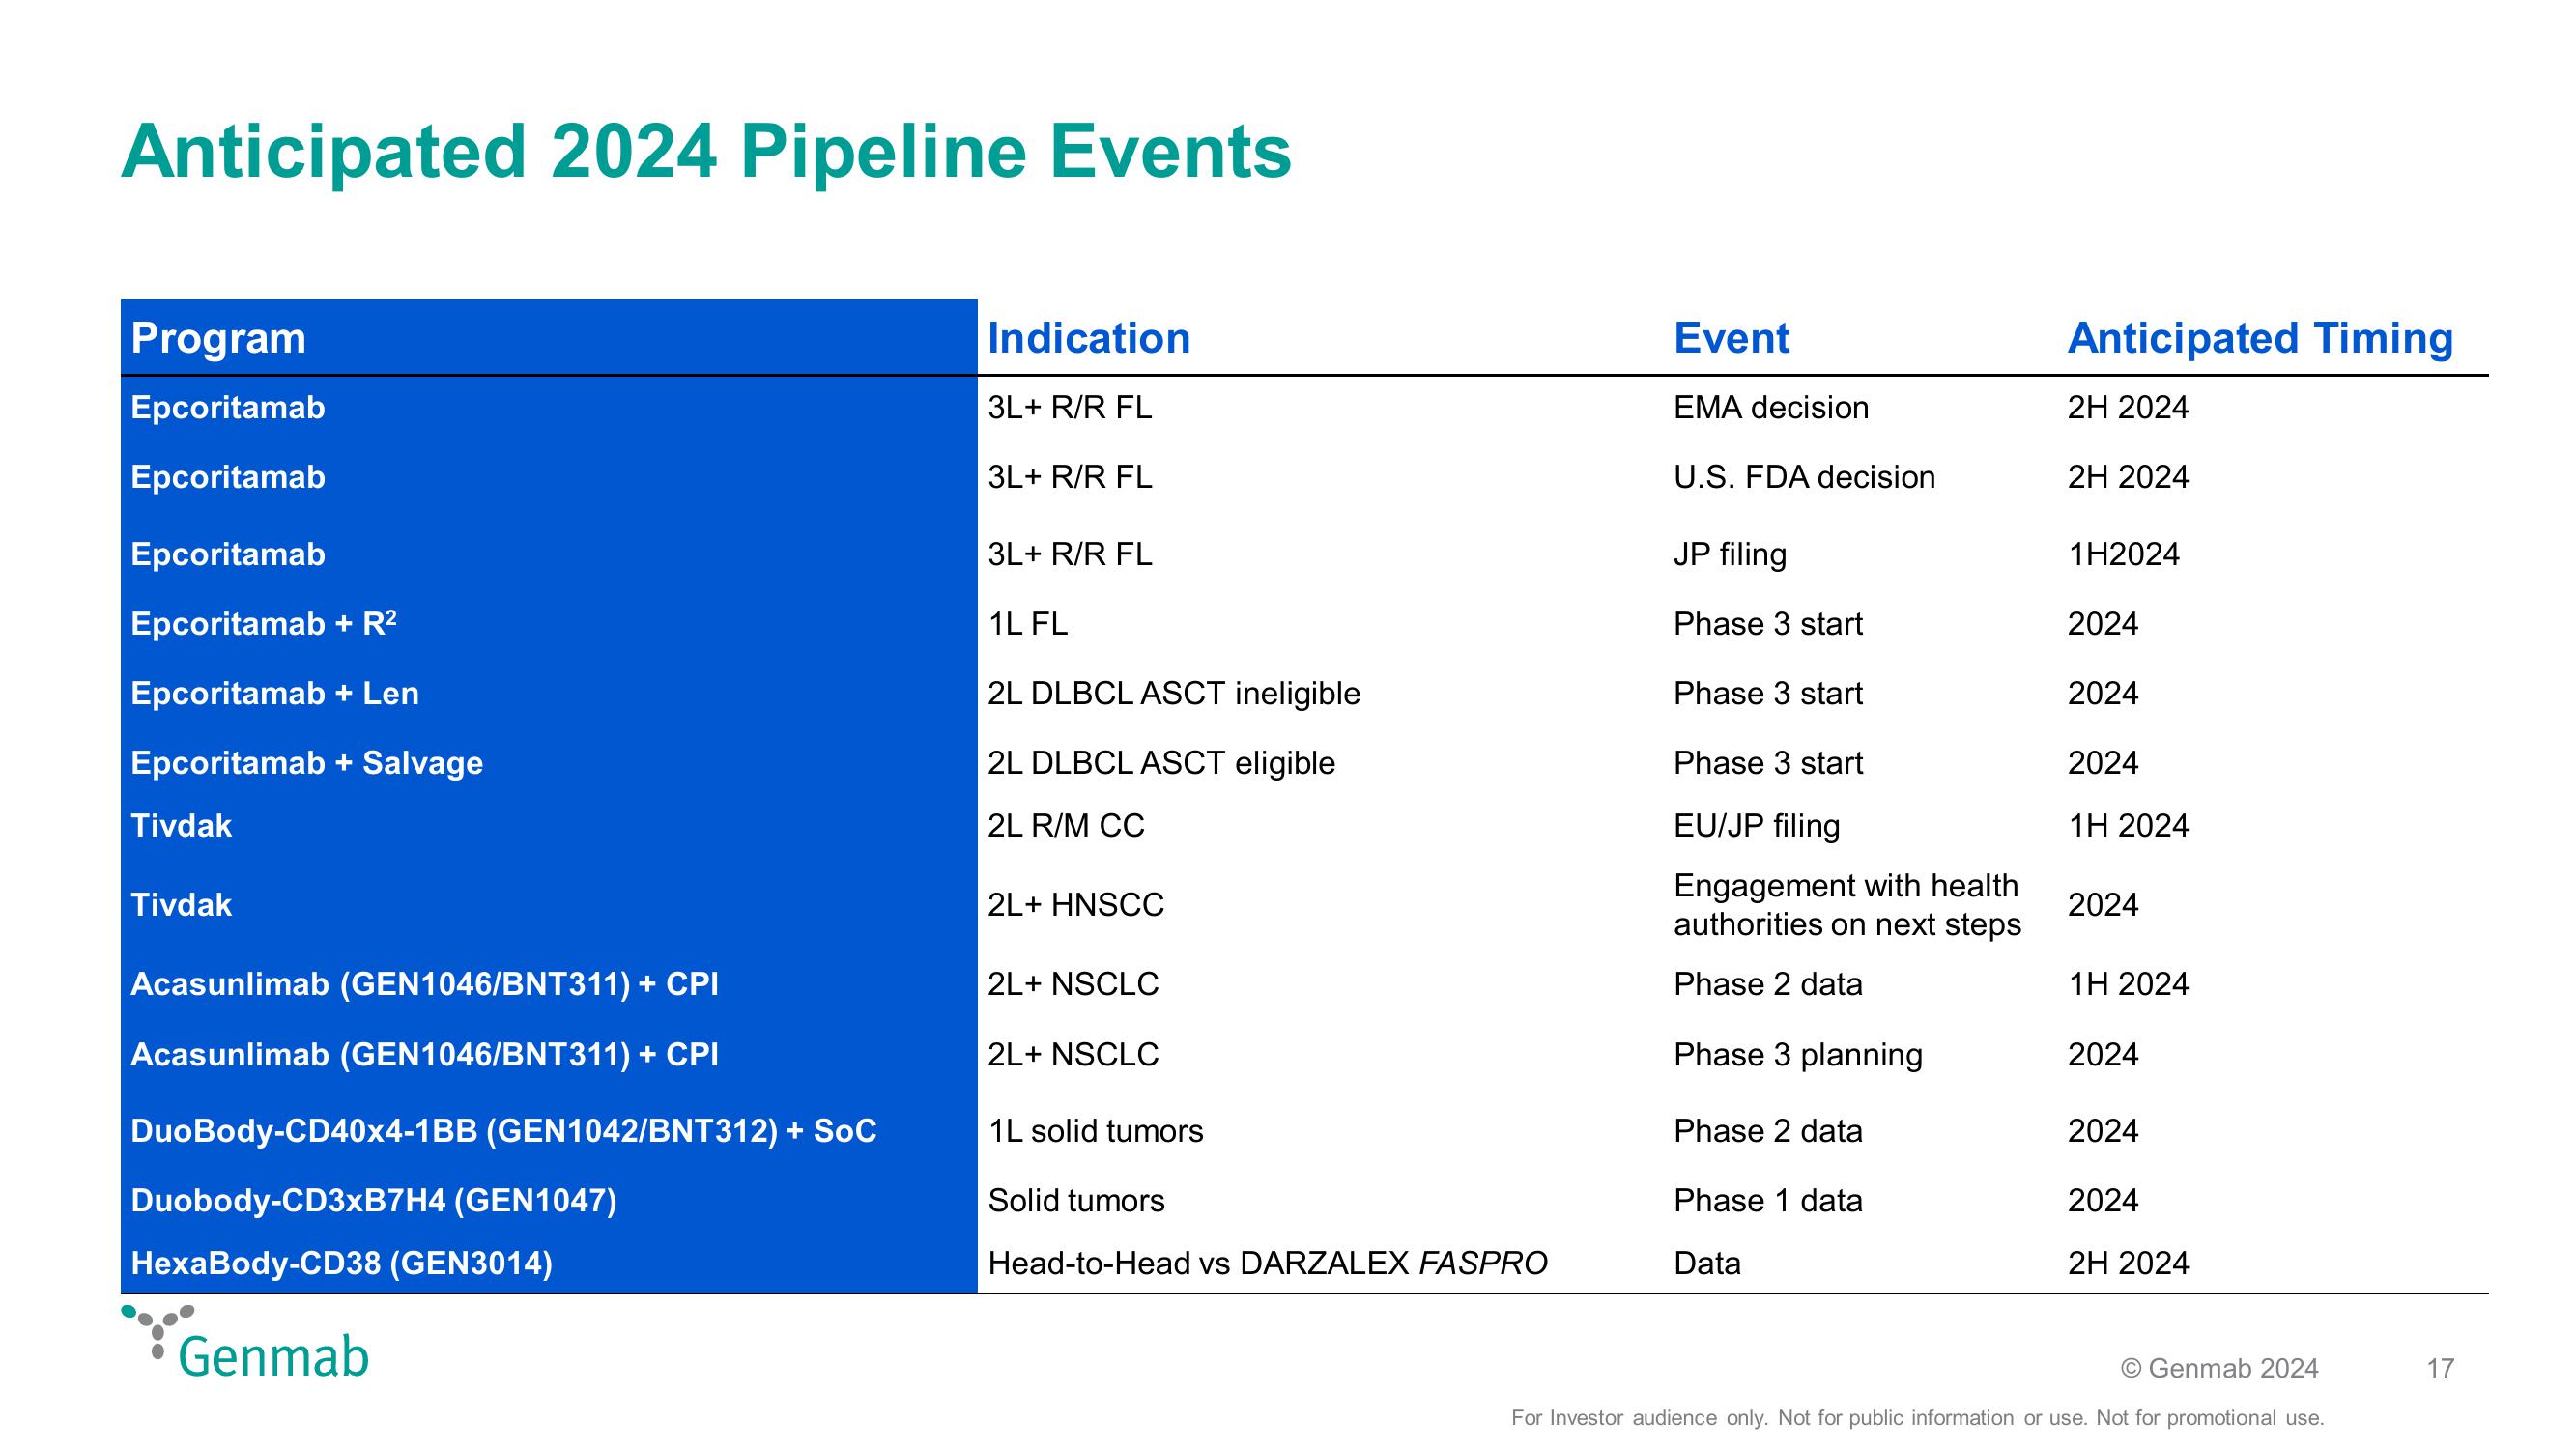The height and width of the screenshot is (1449, 2576).
Task: Select "1H 2024" in the Acasunlimab Phase 2 data row
Action: (2128, 984)
